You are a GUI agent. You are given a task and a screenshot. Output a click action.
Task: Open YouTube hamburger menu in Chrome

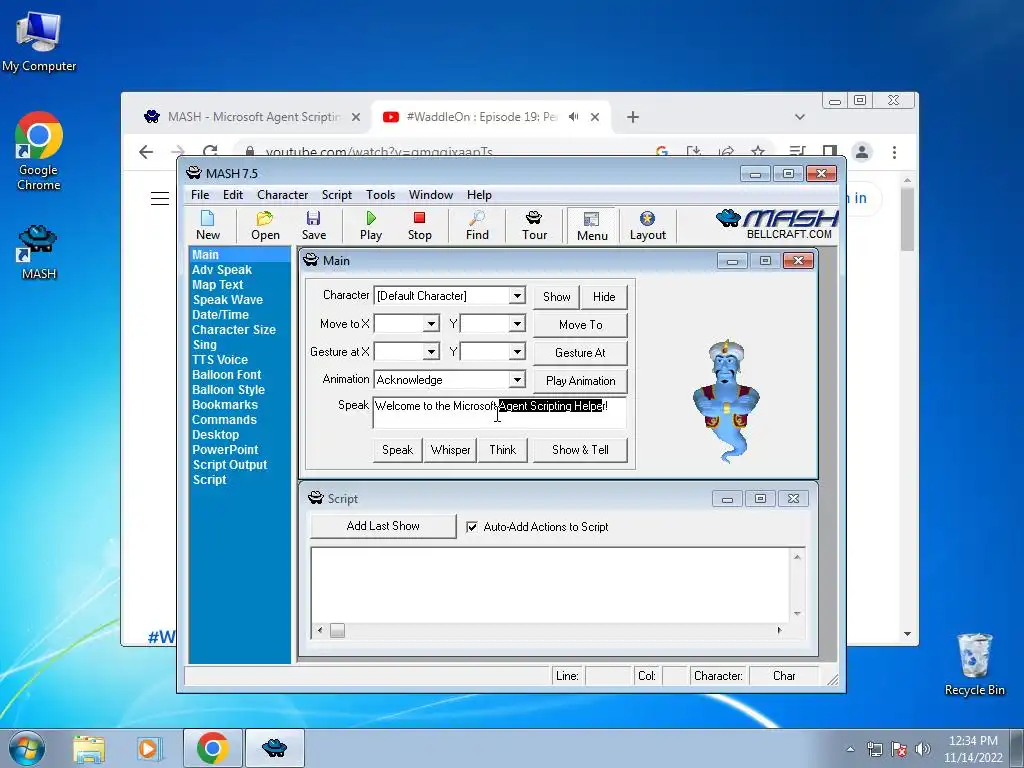click(x=160, y=198)
